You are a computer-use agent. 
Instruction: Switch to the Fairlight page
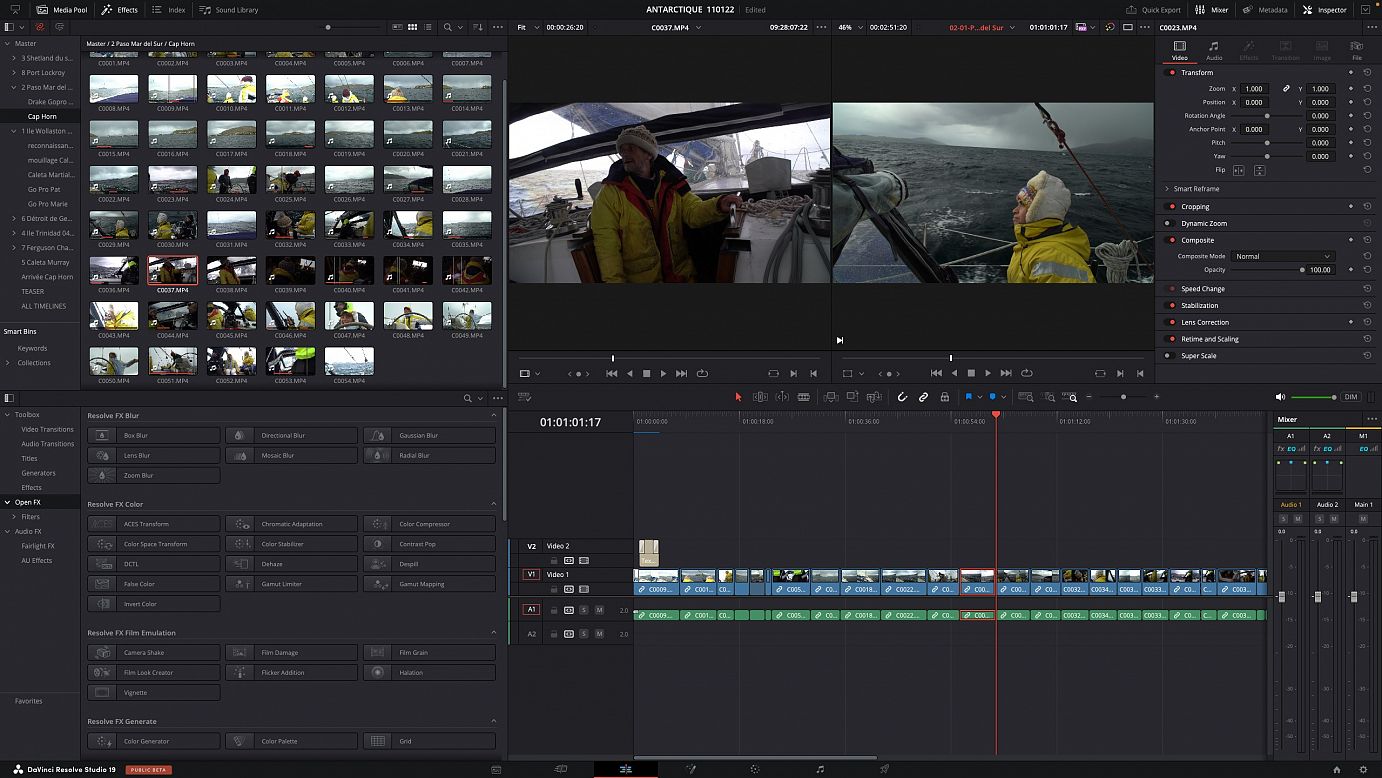tap(819, 769)
